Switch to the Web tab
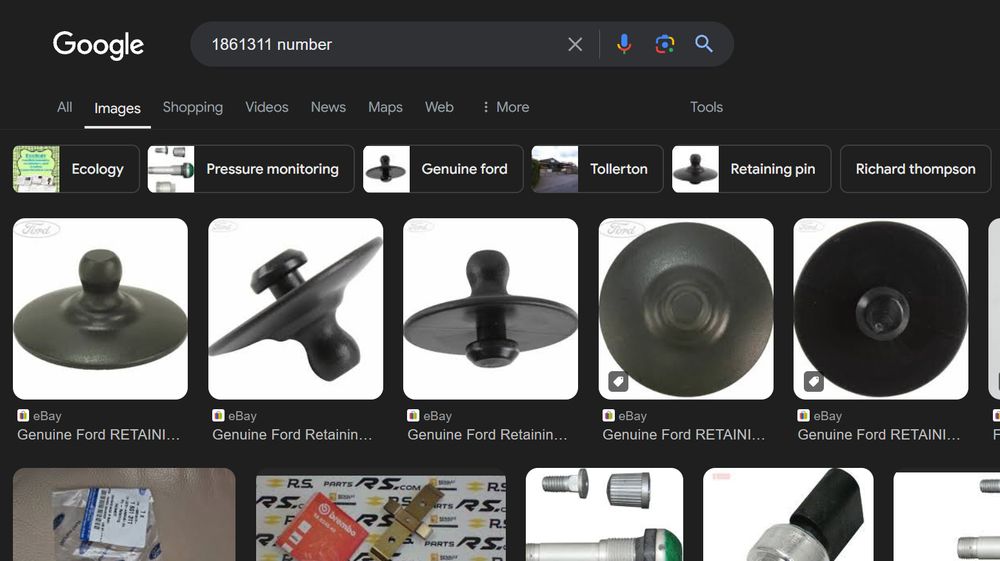 point(439,107)
